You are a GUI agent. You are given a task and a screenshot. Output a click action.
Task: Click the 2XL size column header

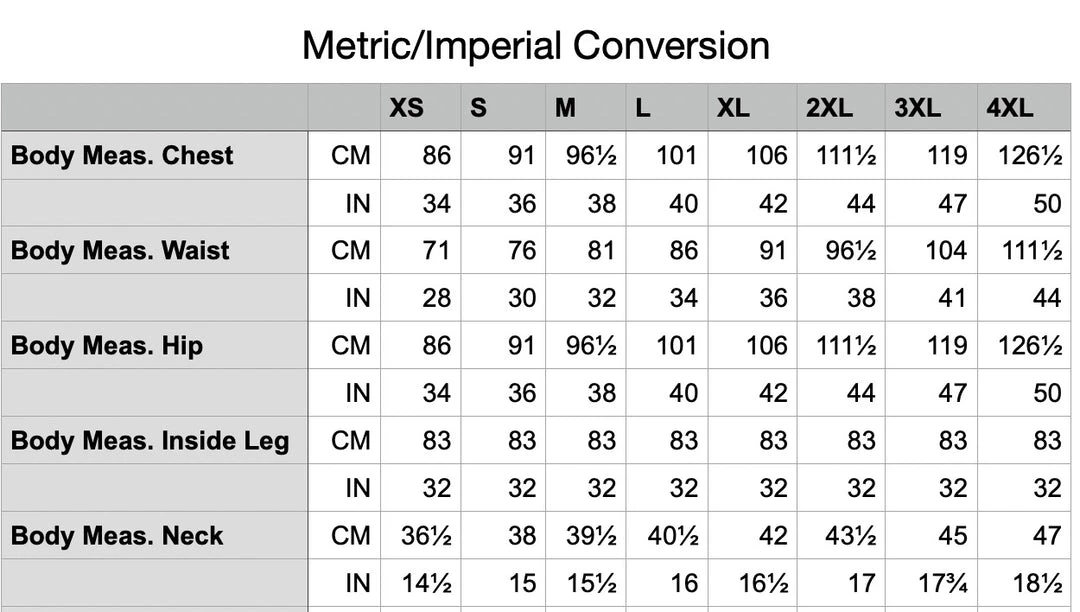click(829, 108)
